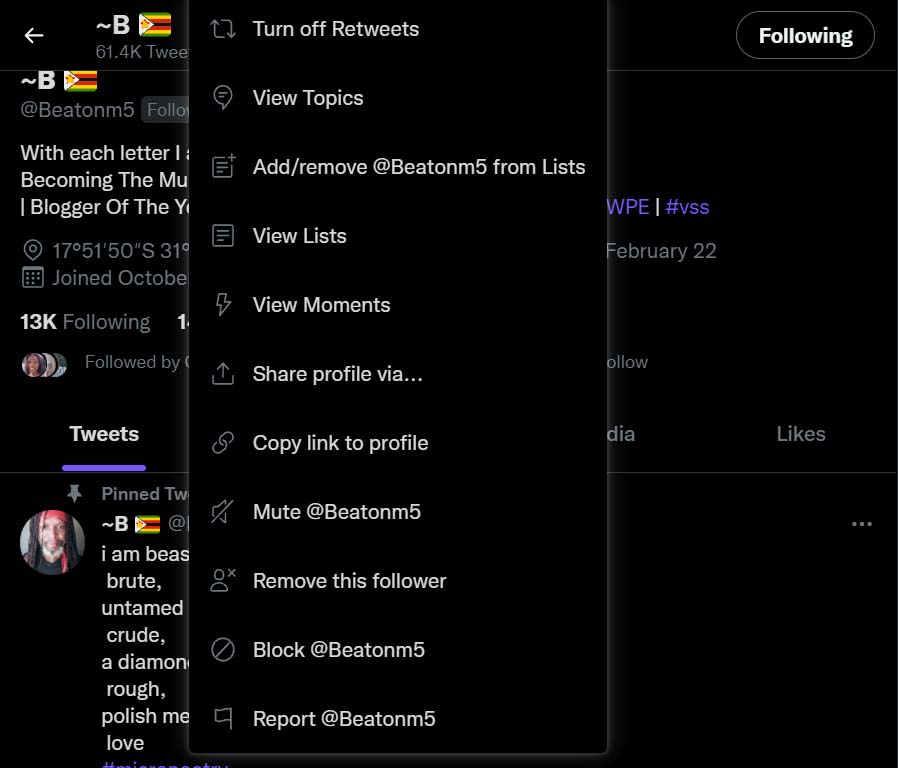Viewport: 898px width, 768px height.
Task: Click the pinned tweet's profile photo
Action: pos(52,542)
